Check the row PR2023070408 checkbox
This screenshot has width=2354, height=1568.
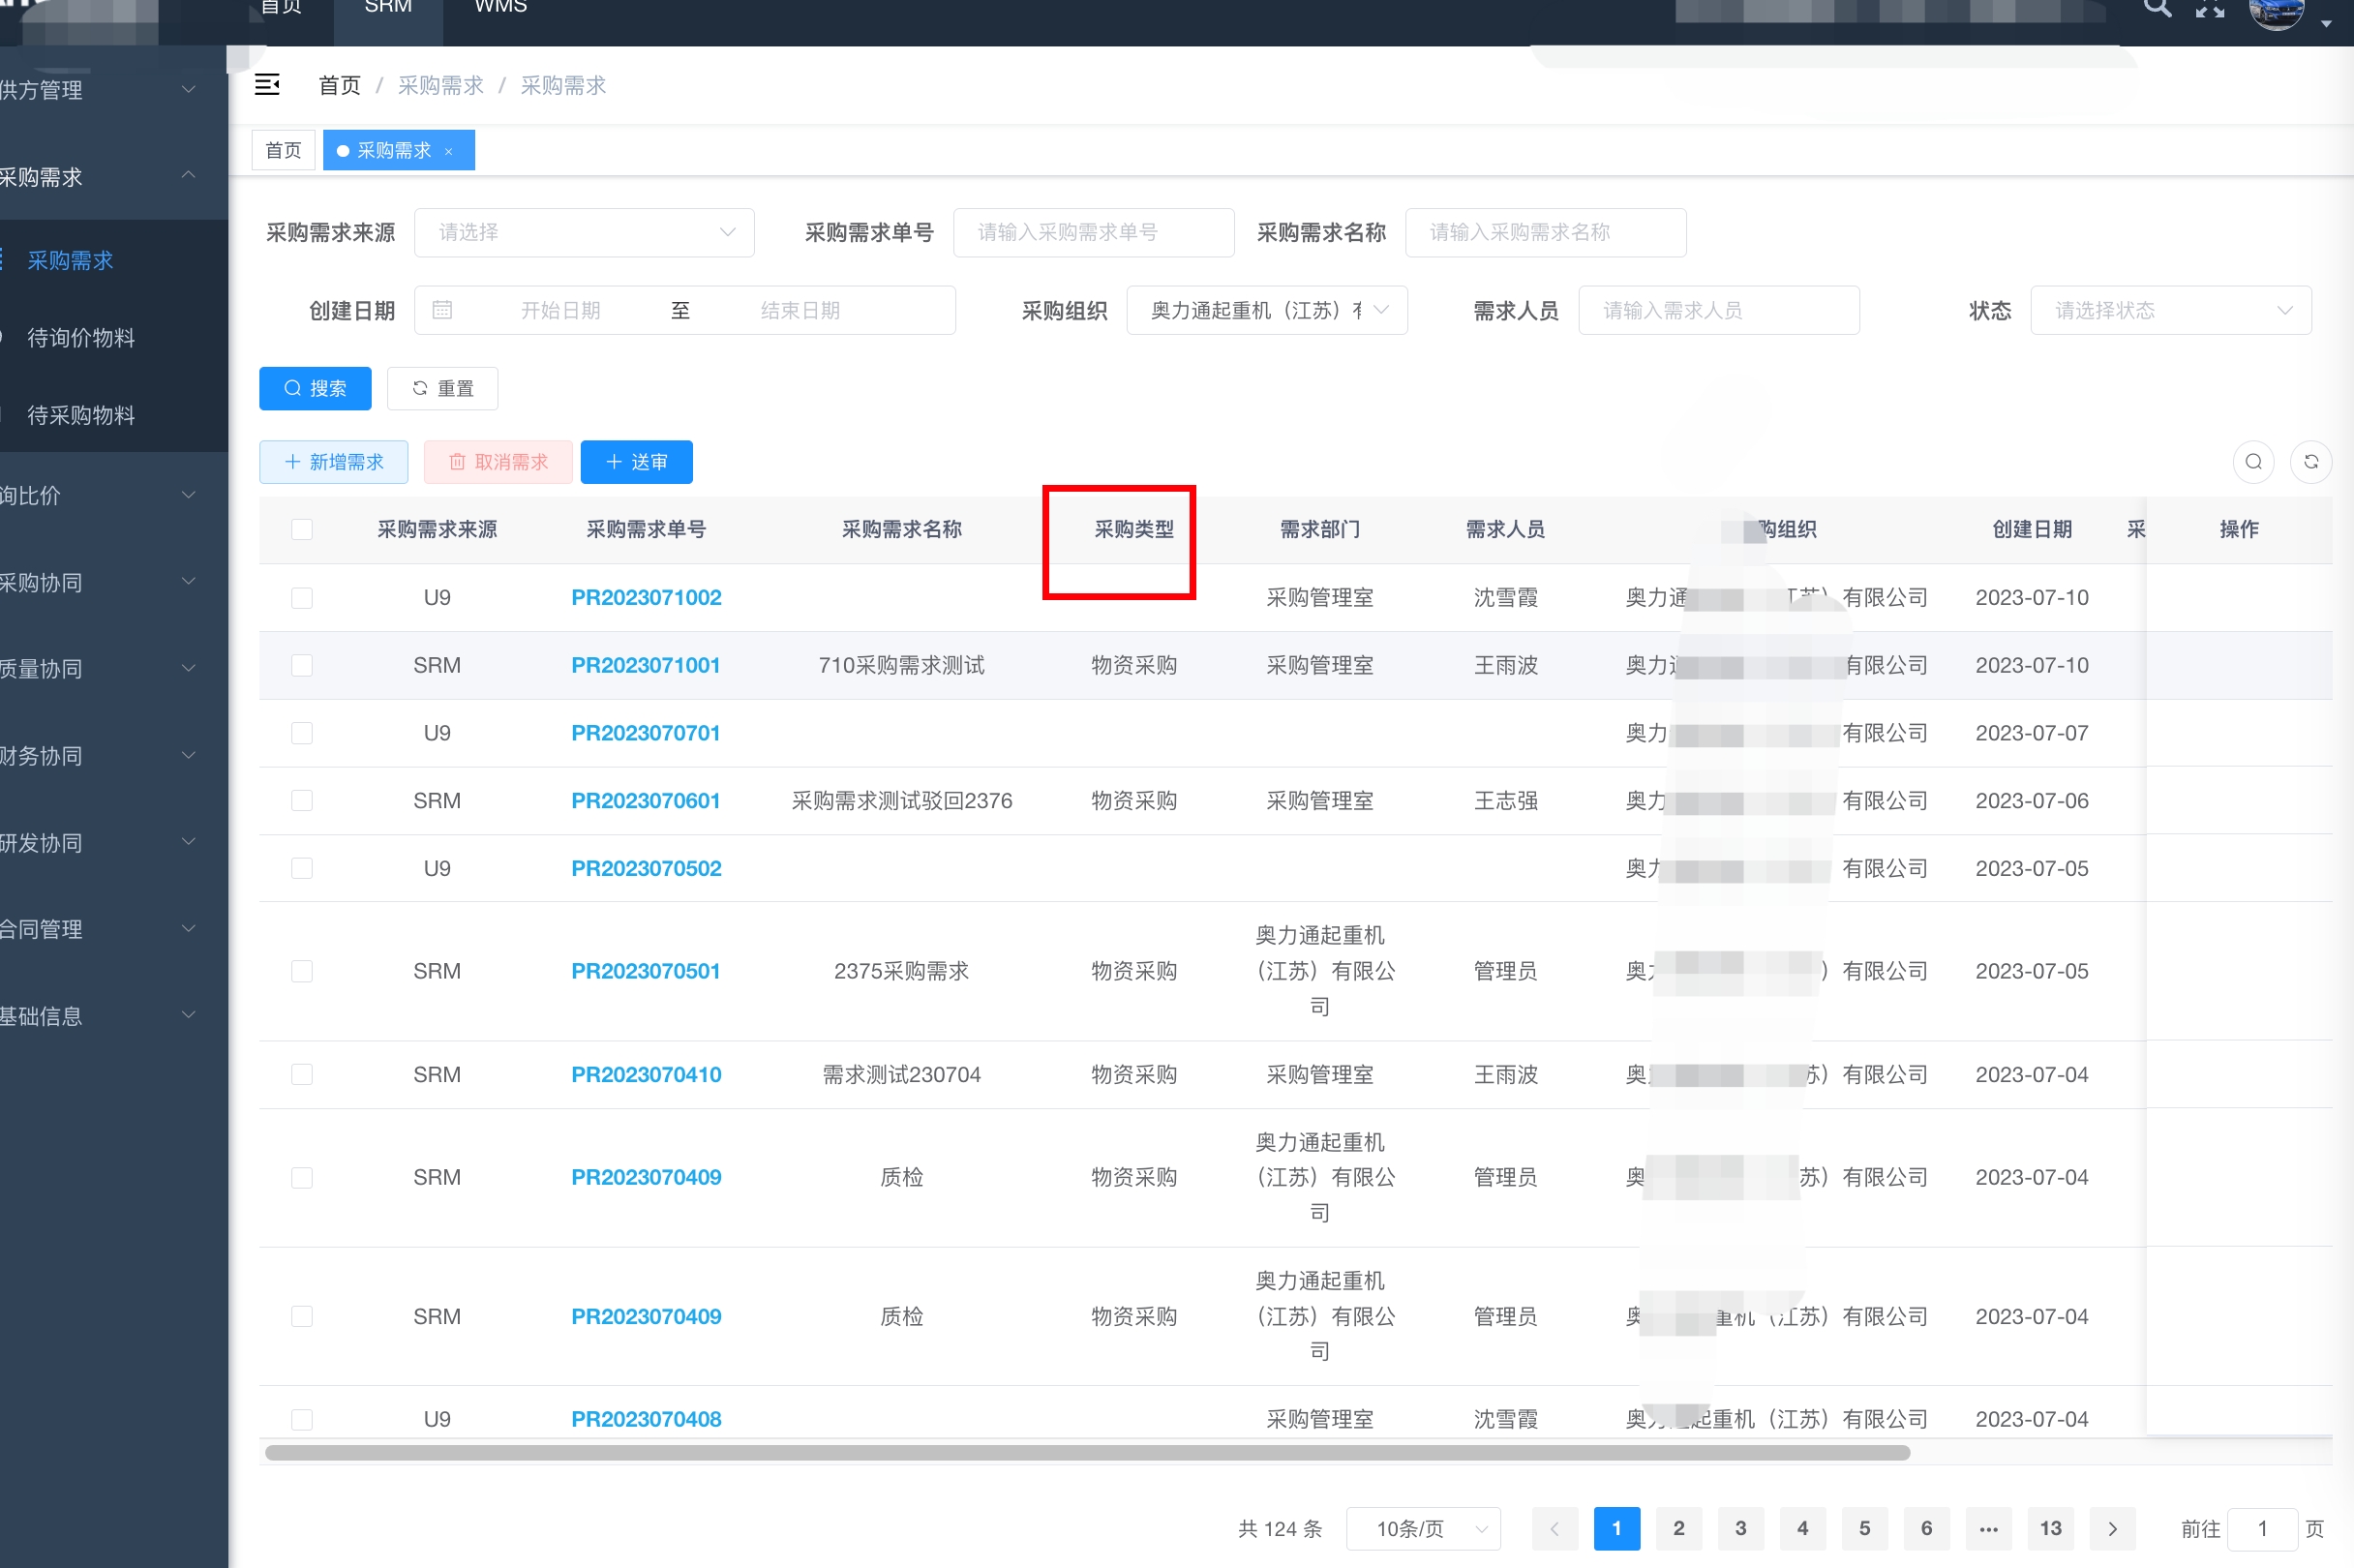click(x=302, y=1419)
